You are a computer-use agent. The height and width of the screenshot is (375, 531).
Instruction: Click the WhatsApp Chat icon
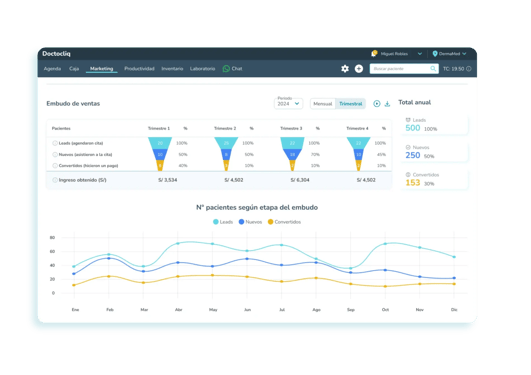click(x=226, y=69)
